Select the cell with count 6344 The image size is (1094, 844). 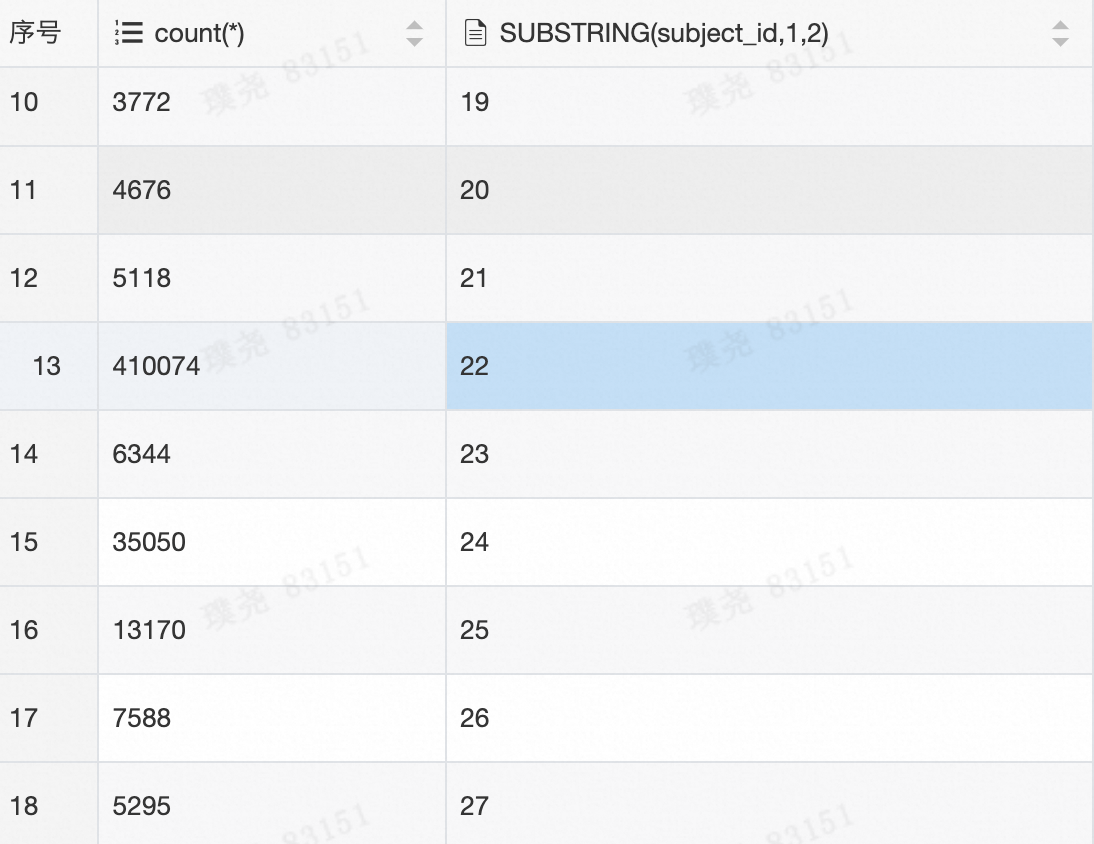(x=142, y=454)
